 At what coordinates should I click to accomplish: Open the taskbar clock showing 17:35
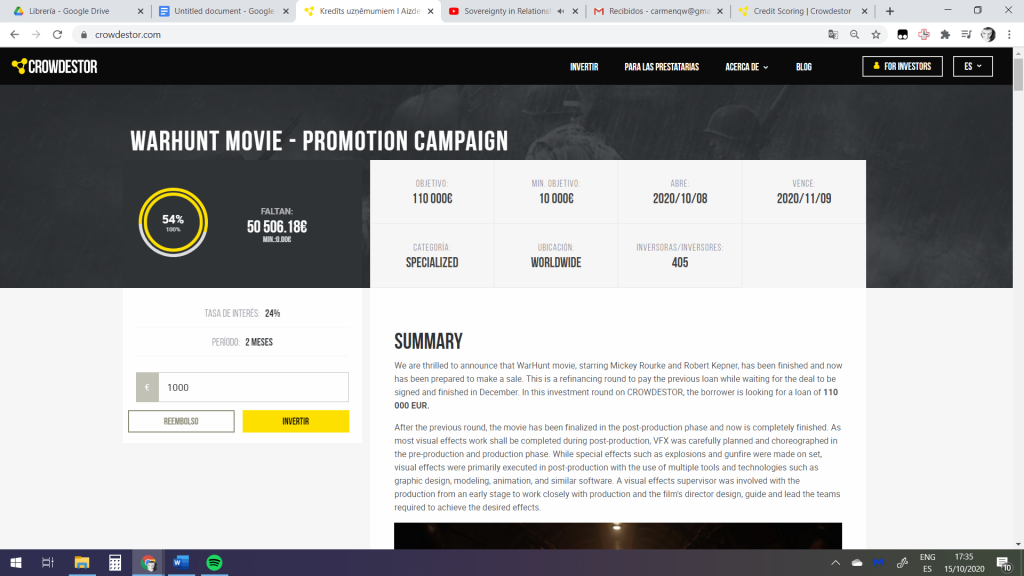pos(964,562)
